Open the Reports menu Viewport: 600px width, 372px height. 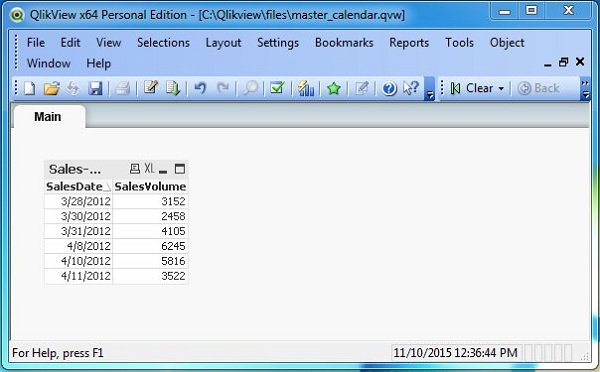point(409,43)
